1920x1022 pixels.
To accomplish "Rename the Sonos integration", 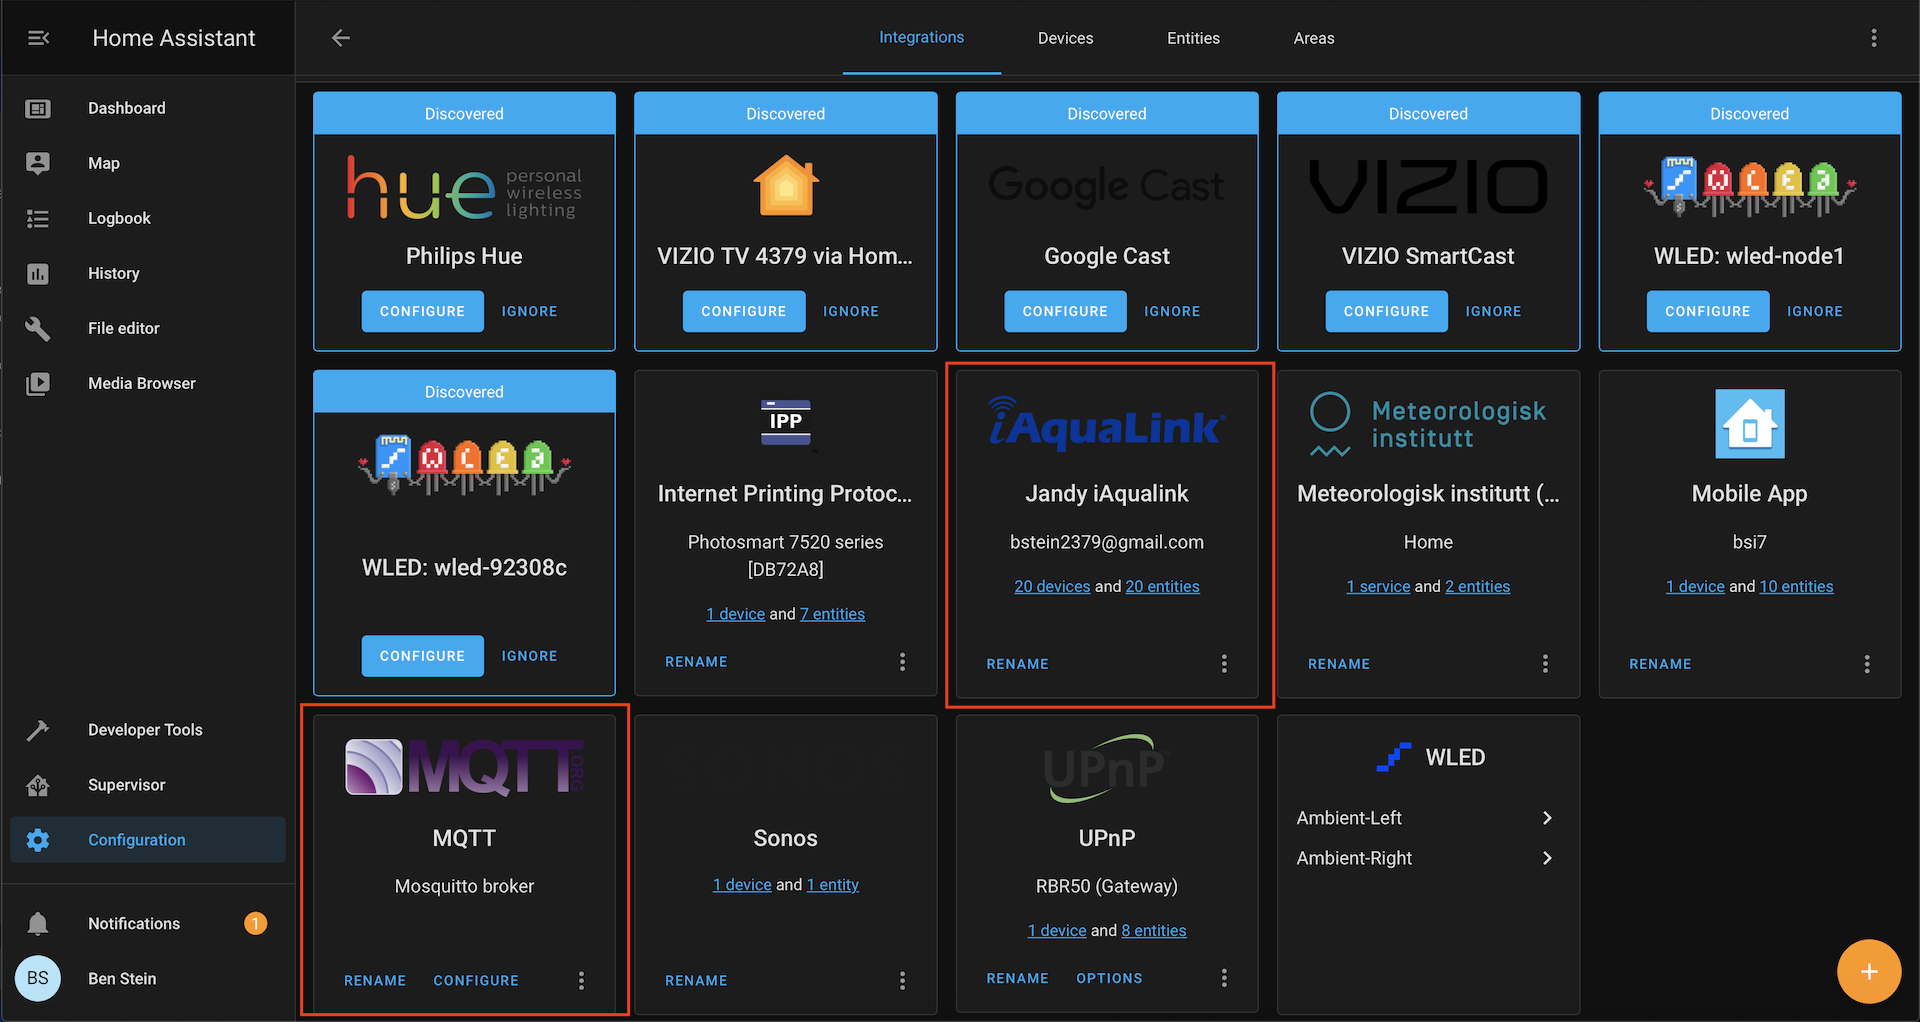I will (x=696, y=981).
